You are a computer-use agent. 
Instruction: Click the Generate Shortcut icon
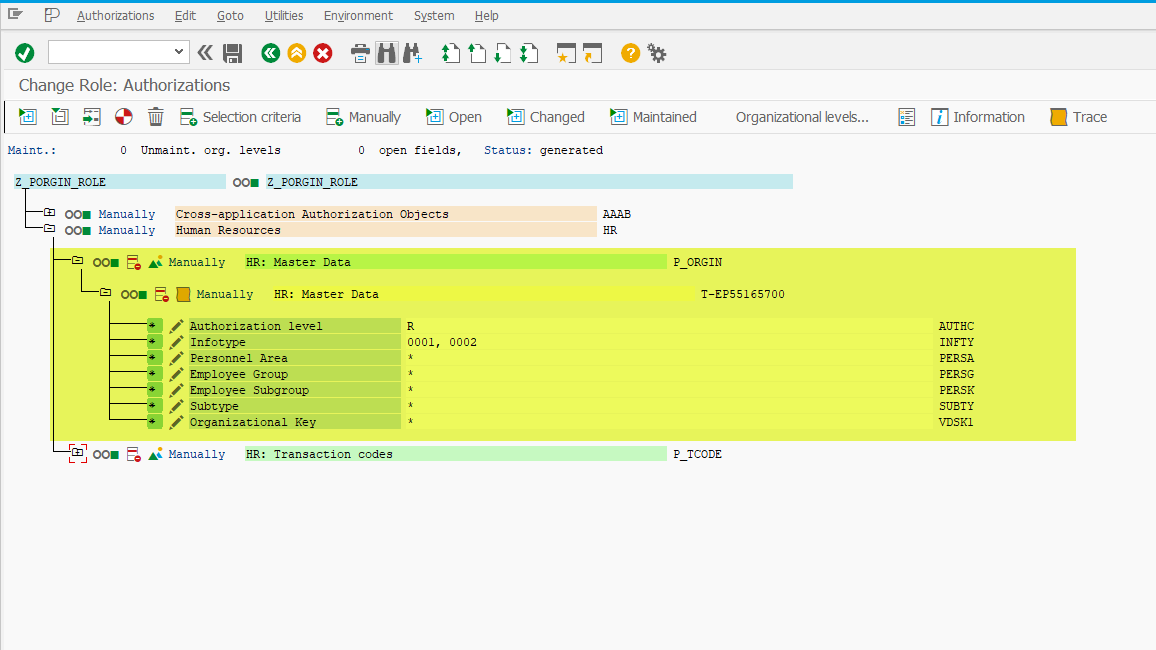592,53
